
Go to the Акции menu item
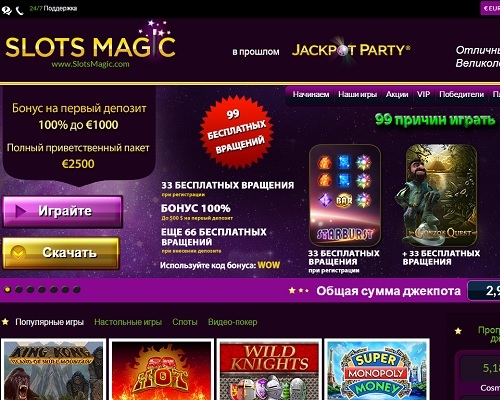coord(397,95)
